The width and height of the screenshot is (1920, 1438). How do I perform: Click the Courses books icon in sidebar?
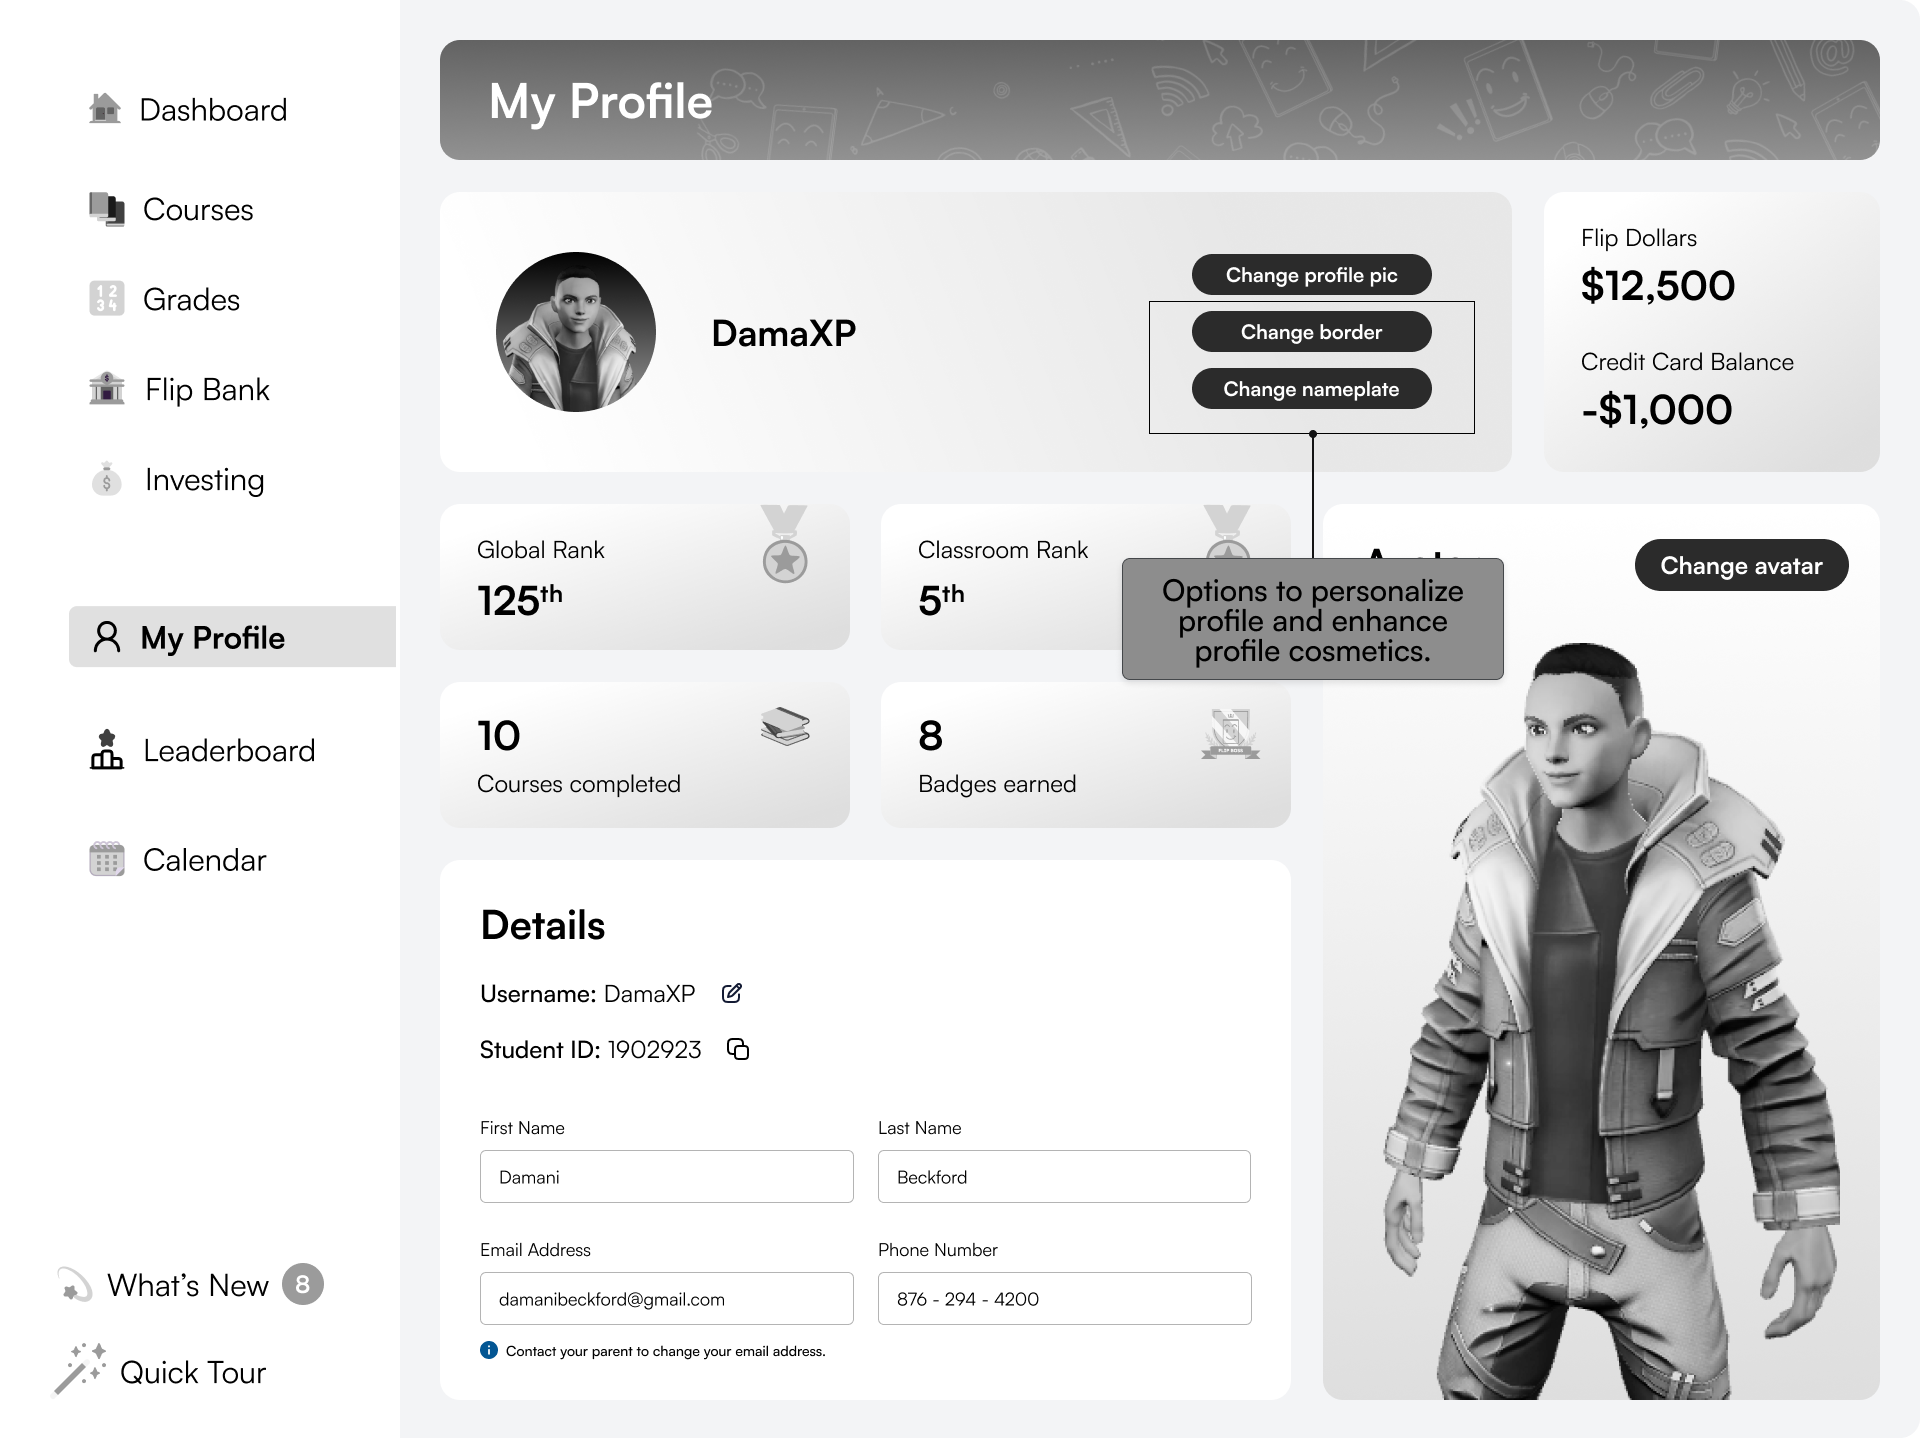(107, 209)
